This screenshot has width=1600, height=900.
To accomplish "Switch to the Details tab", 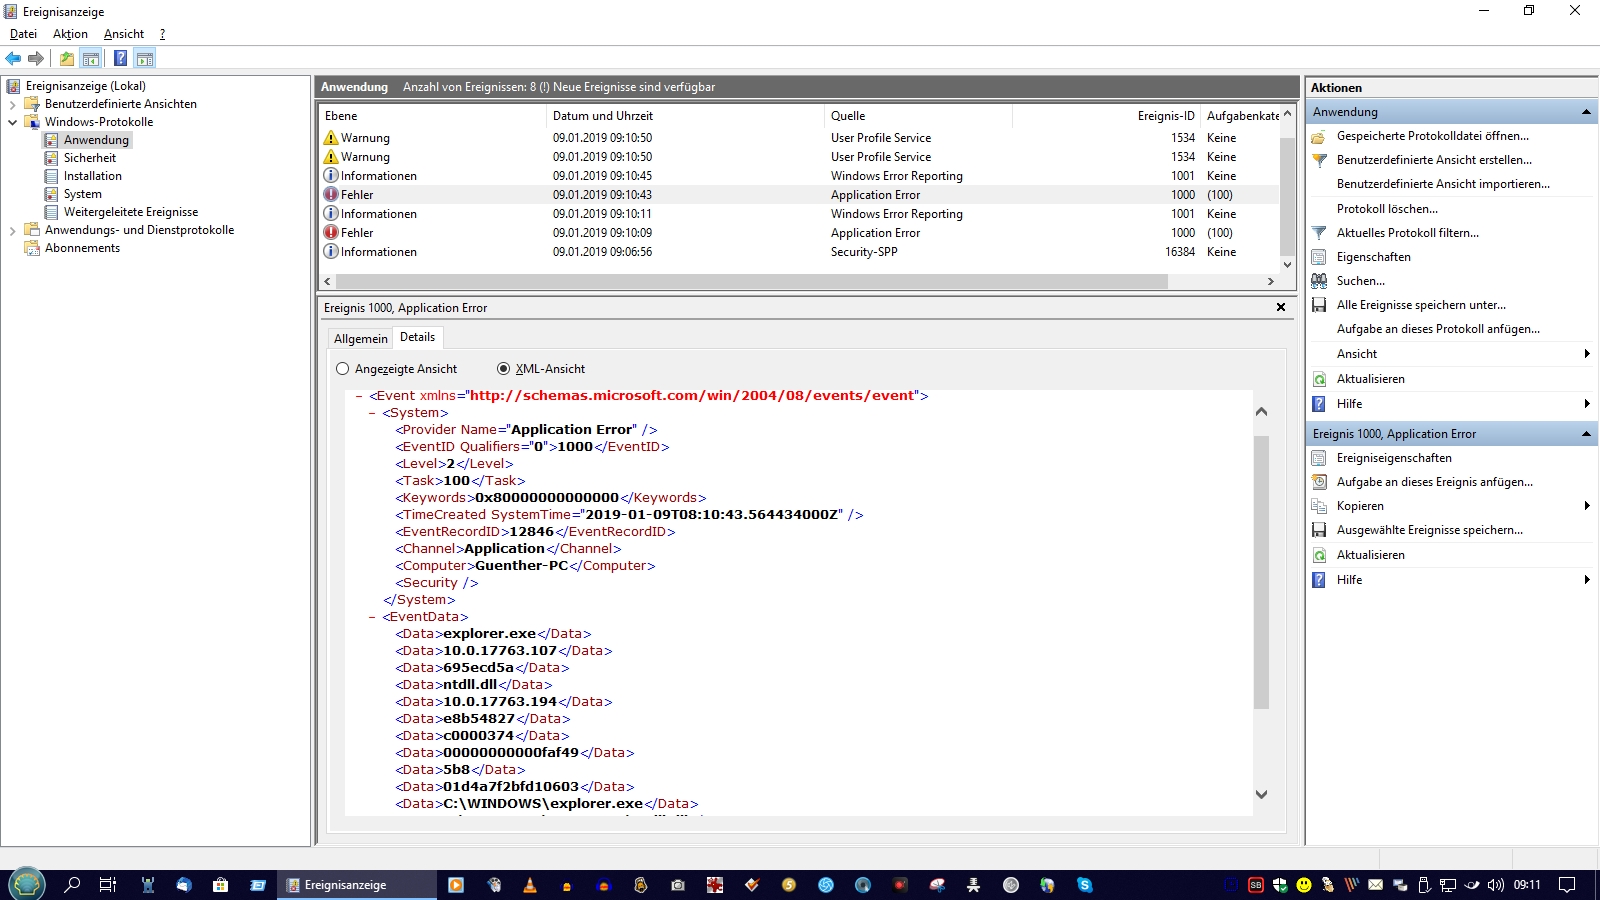I will click(417, 337).
